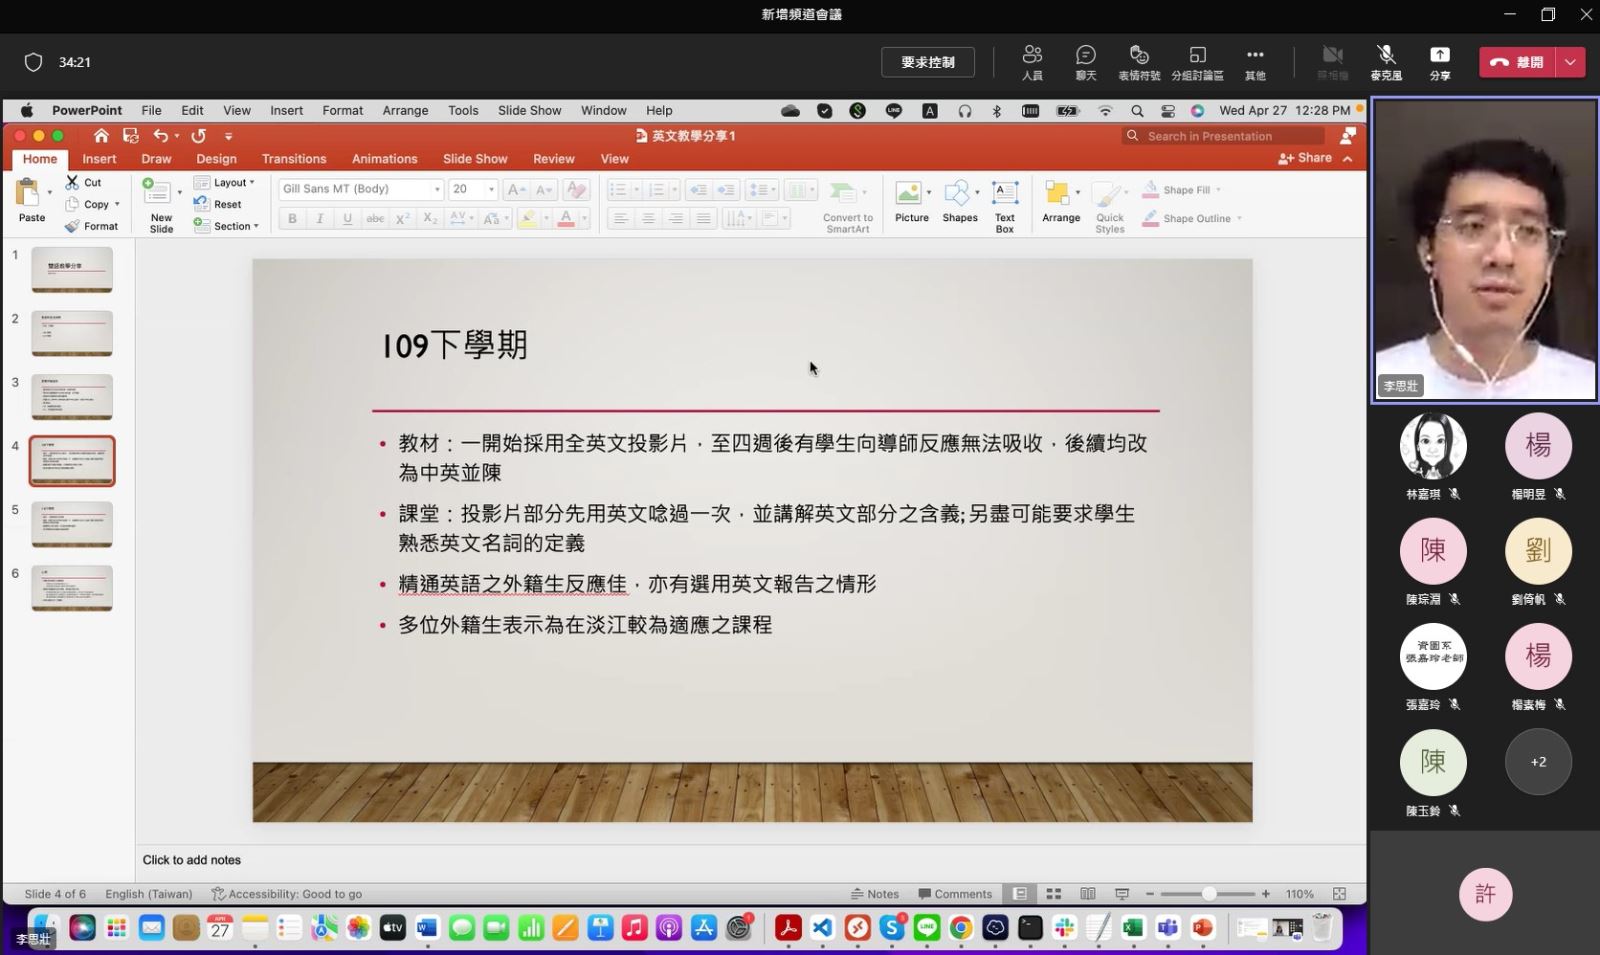Open the Teams chat panel icon
This screenshot has width=1600, height=955.
tap(1085, 56)
